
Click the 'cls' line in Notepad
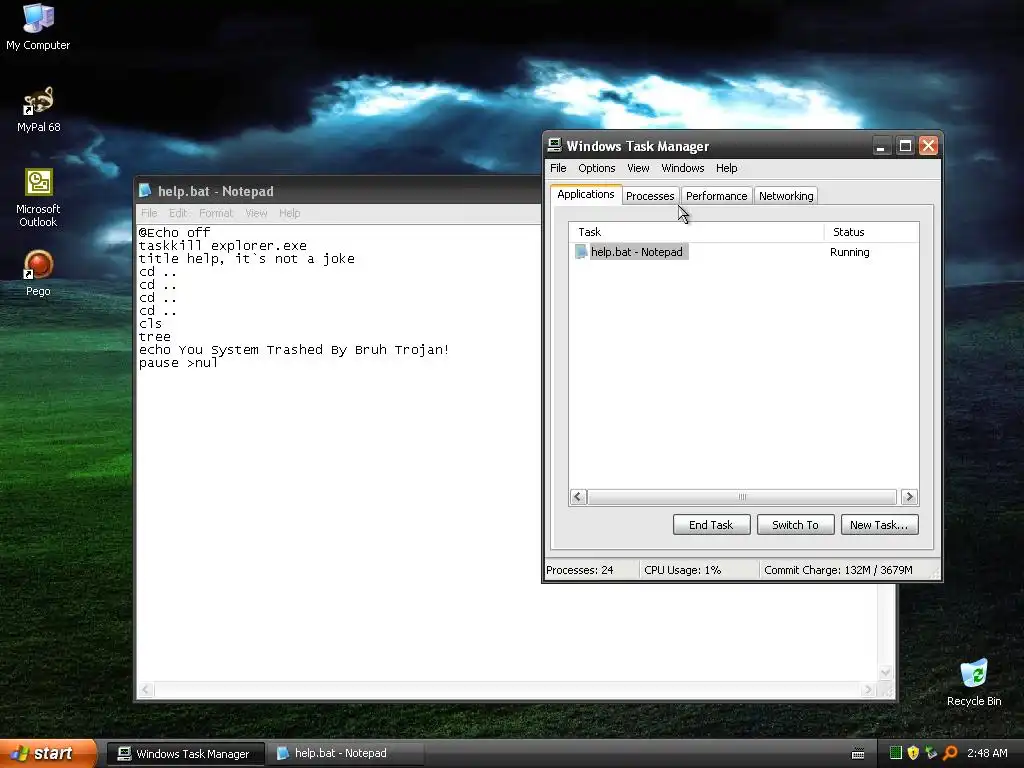point(150,324)
